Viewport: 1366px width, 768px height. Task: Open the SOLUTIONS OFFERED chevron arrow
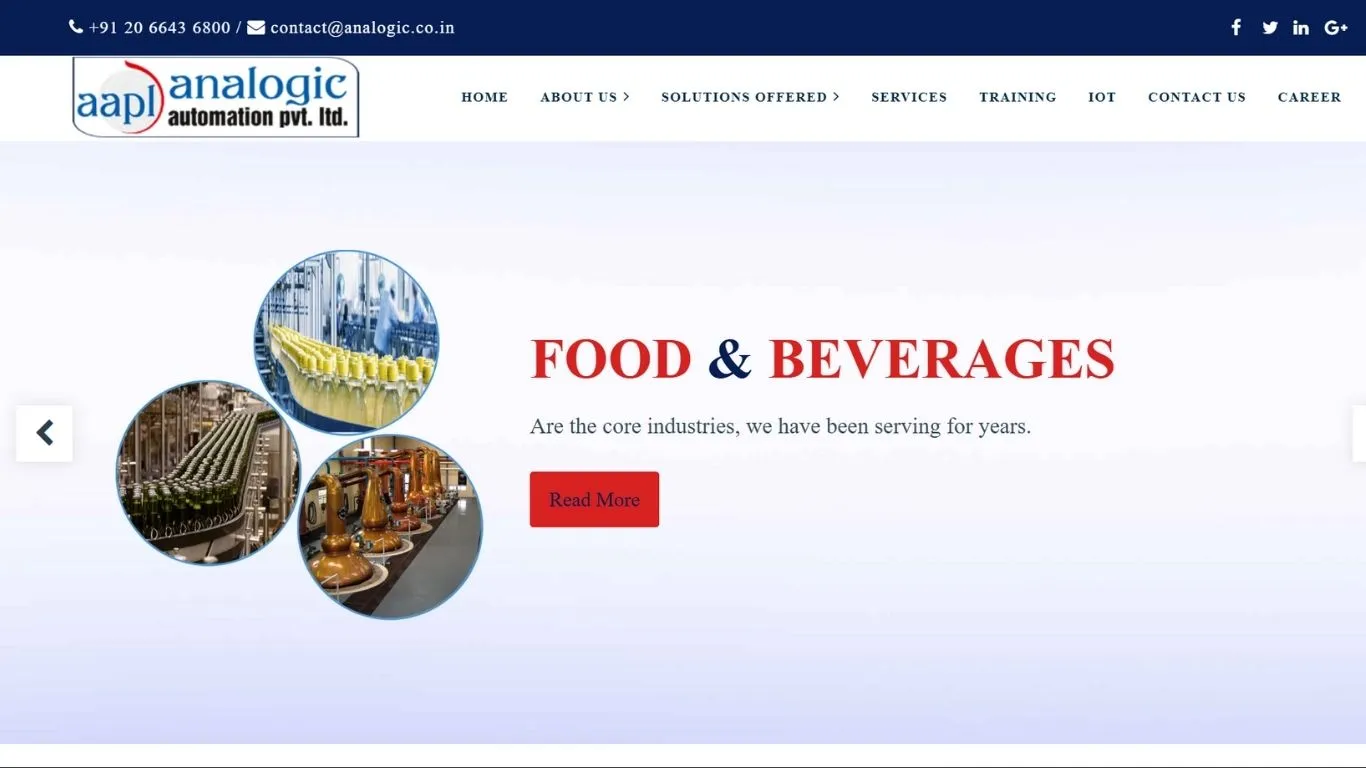836,97
